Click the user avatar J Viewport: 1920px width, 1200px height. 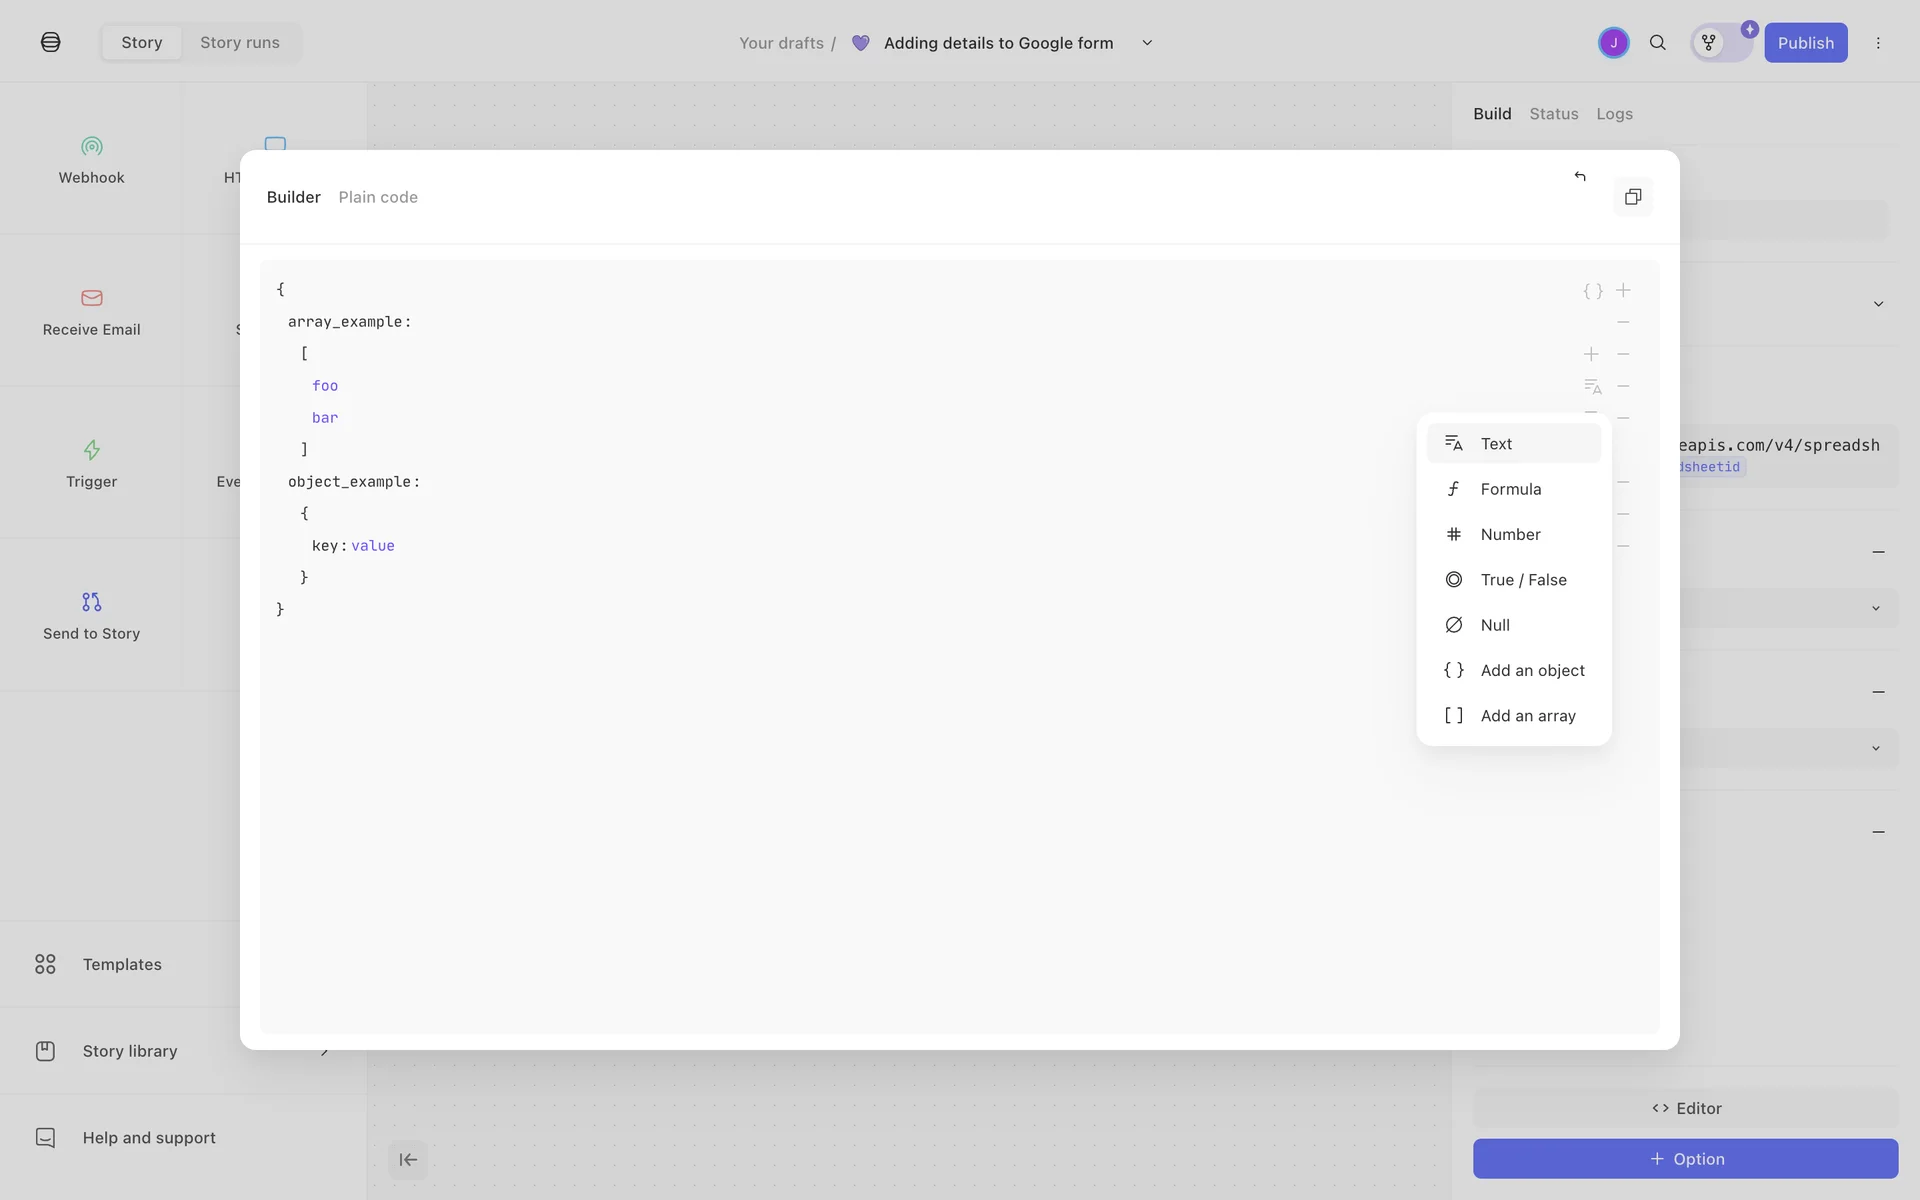[1613, 43]
